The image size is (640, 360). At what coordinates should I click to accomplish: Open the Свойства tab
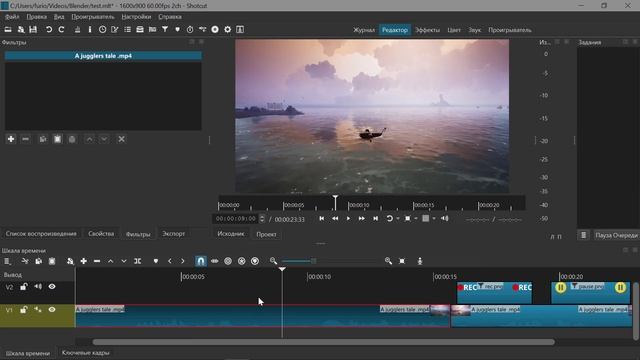point(101,234)
